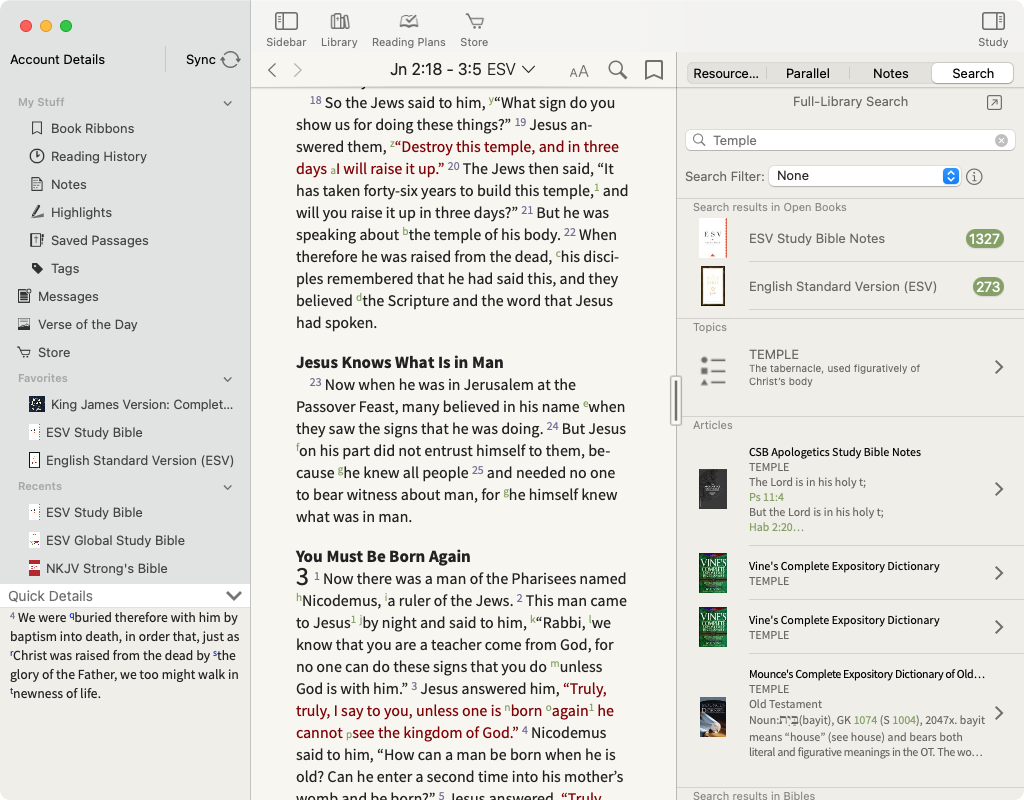Open text size settings (AA icon)

tap(579, 71)
